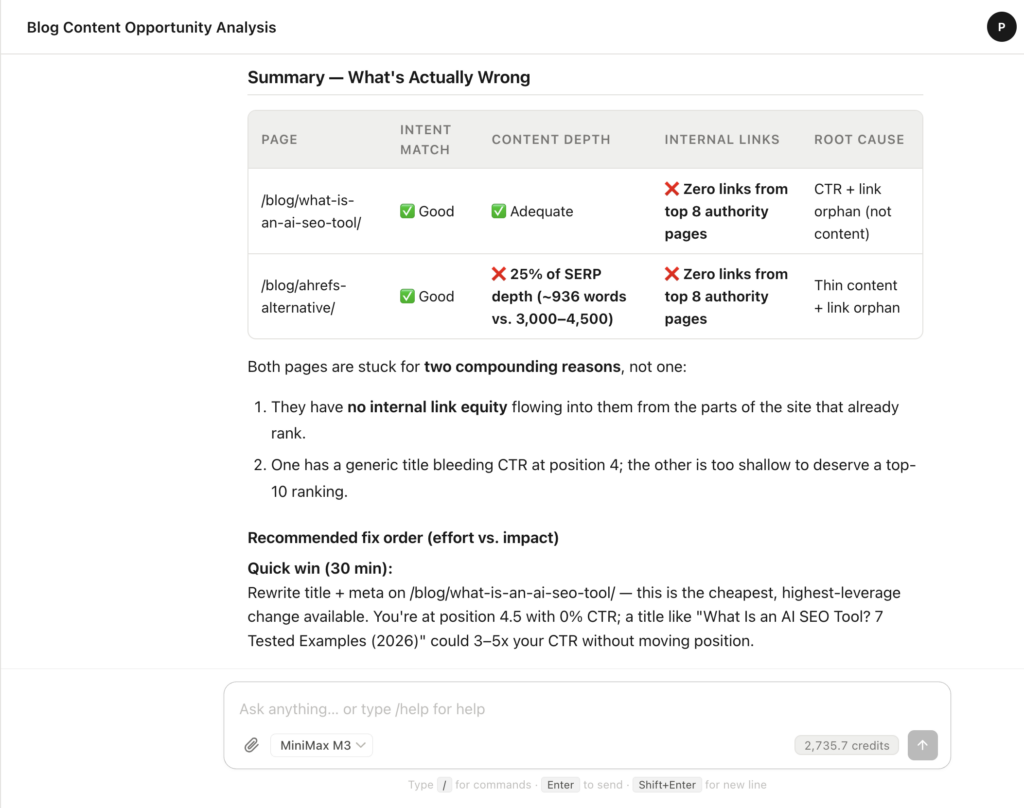Open the profile avatar labeled P

[x=1001, y=27]
